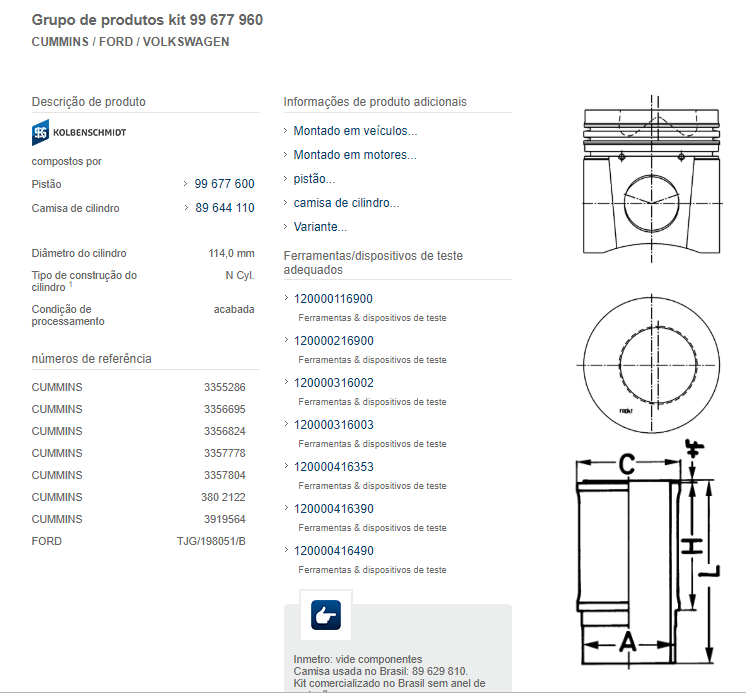The width and height of the screenshot is (746, 693).
Task: Open test tool 120000416390
Action: [333, 509]
